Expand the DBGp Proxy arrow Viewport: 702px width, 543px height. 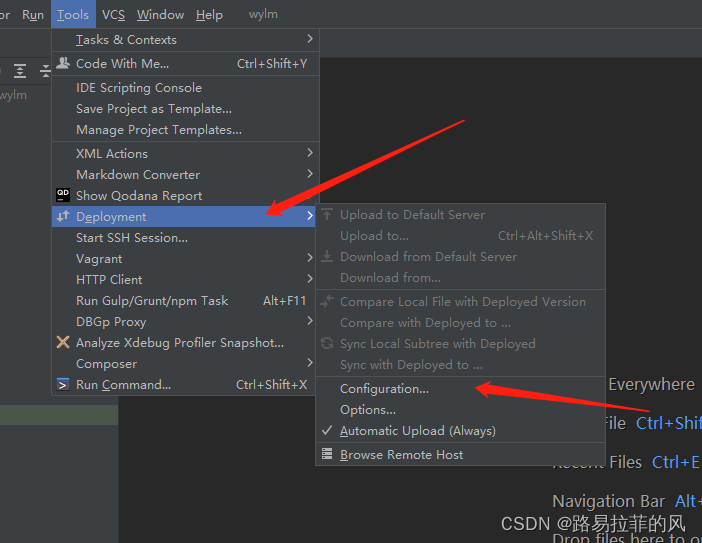coord(310,321)
